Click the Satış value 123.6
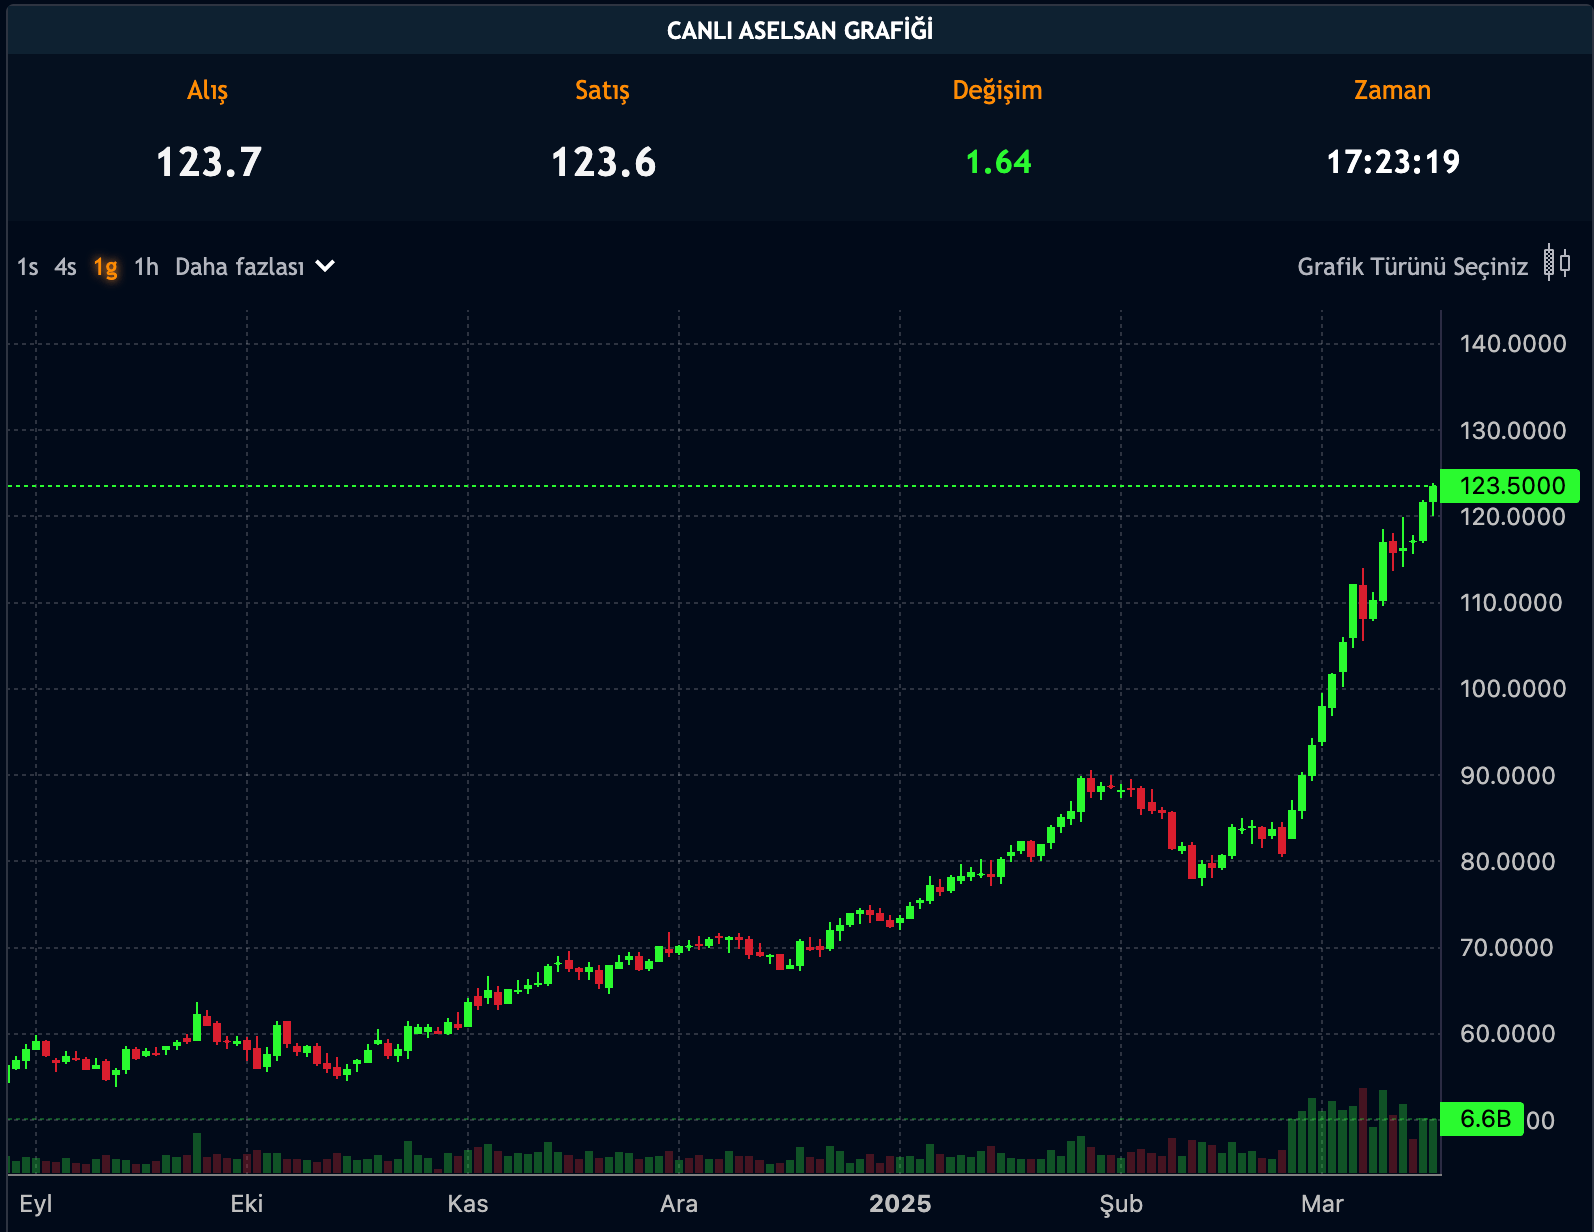Viewport: 1594px width, 1232px height. pos(603,162)
